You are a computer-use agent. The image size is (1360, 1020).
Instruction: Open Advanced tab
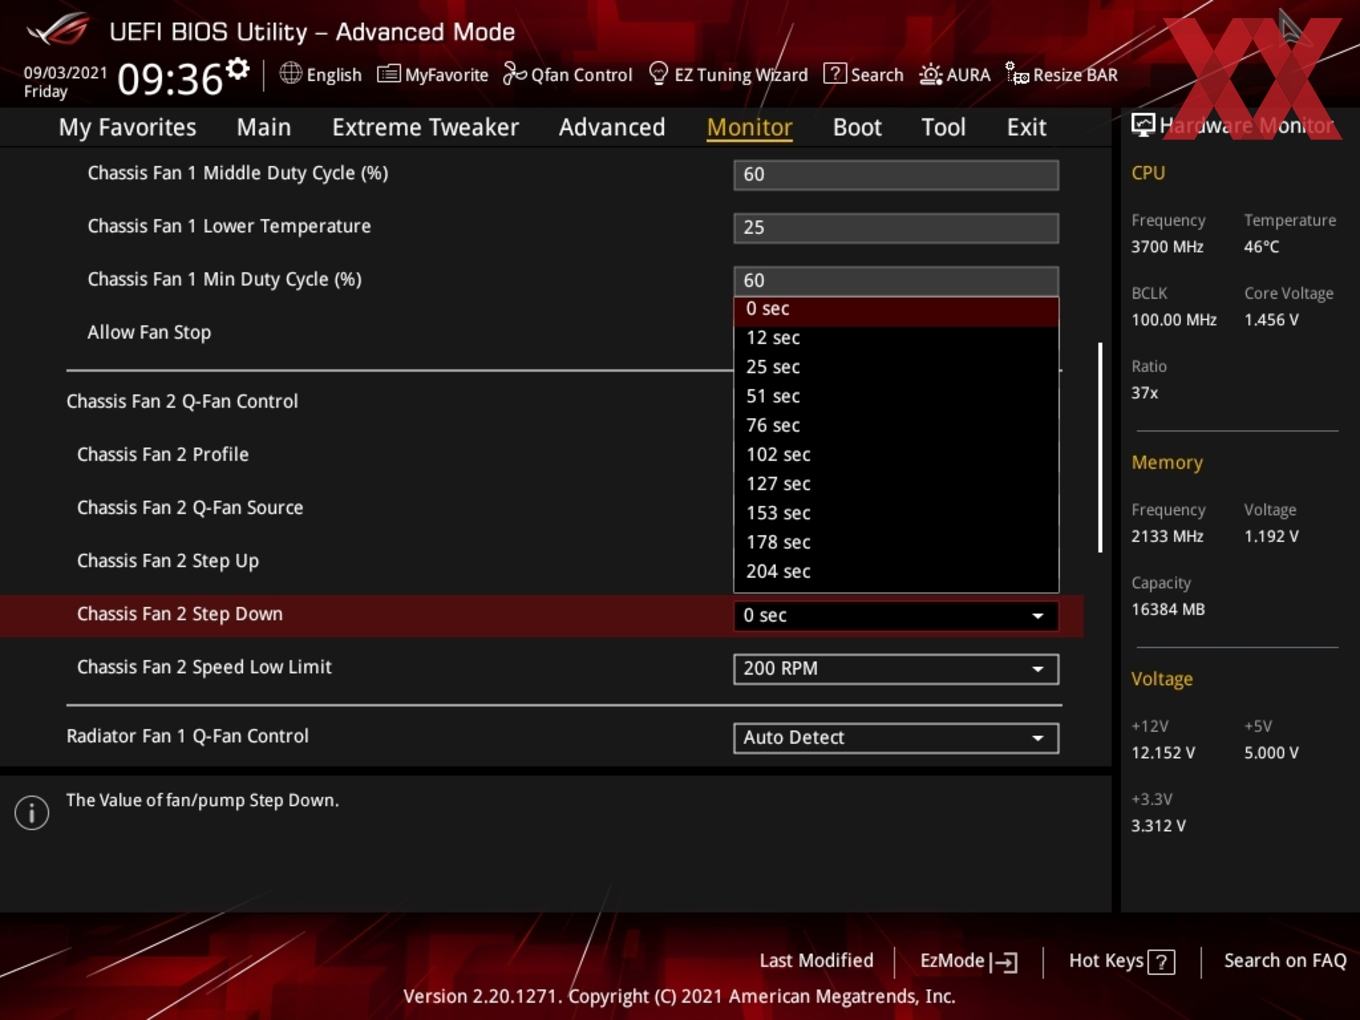612,127
